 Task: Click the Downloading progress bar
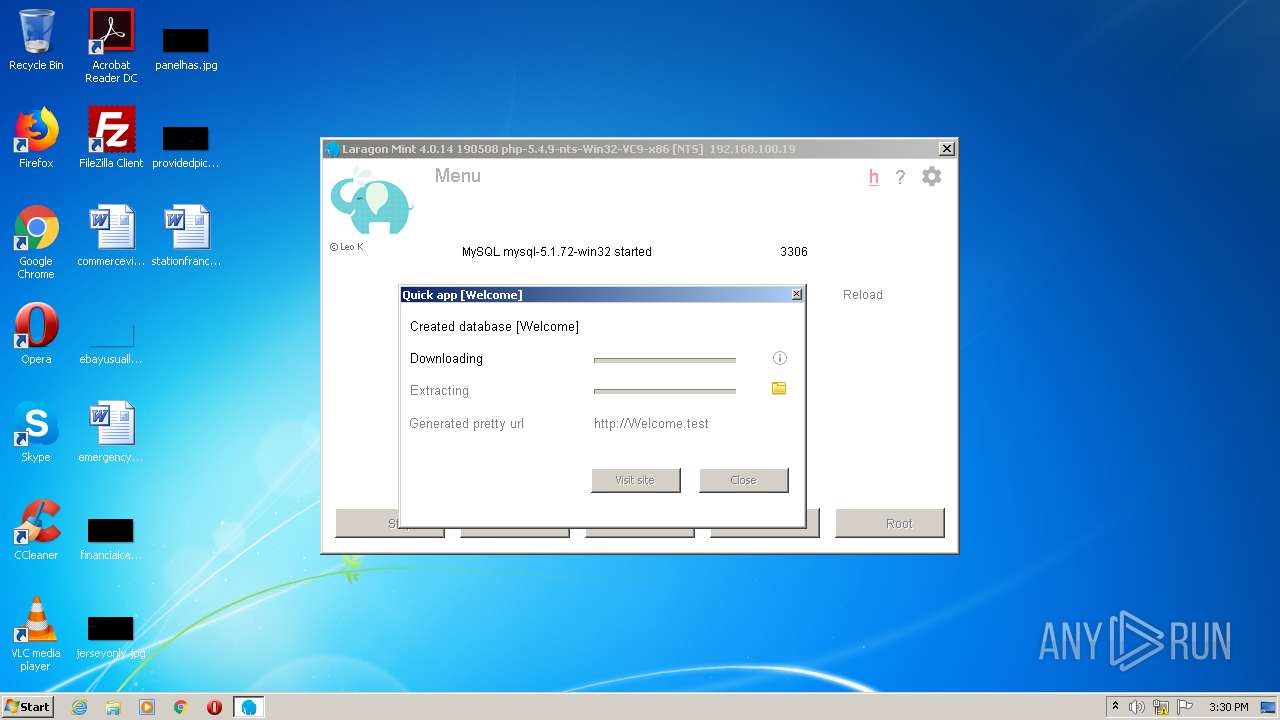point(664,359)
